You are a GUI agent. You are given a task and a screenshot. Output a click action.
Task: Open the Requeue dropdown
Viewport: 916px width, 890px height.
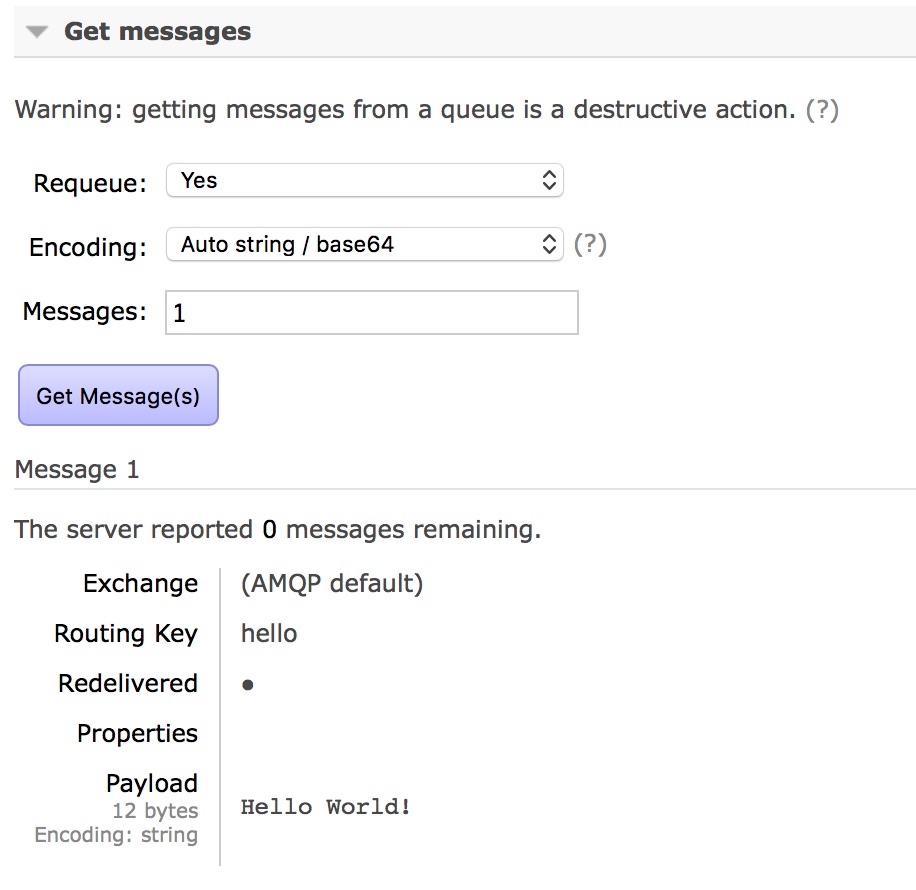(x=365, y=180)
